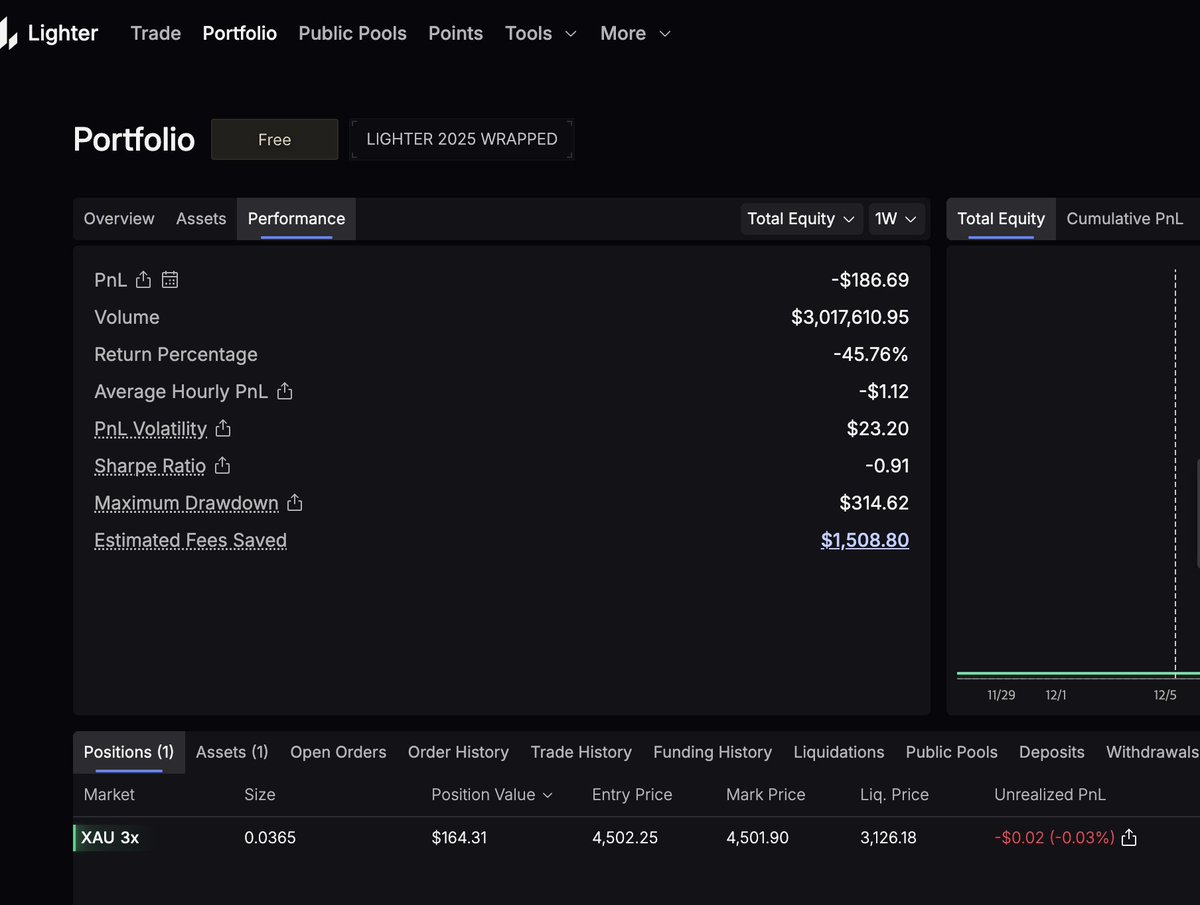Click the $164.31 position value cell
Viewport: 1200px width, 905px height.
(x=459, y=838)
